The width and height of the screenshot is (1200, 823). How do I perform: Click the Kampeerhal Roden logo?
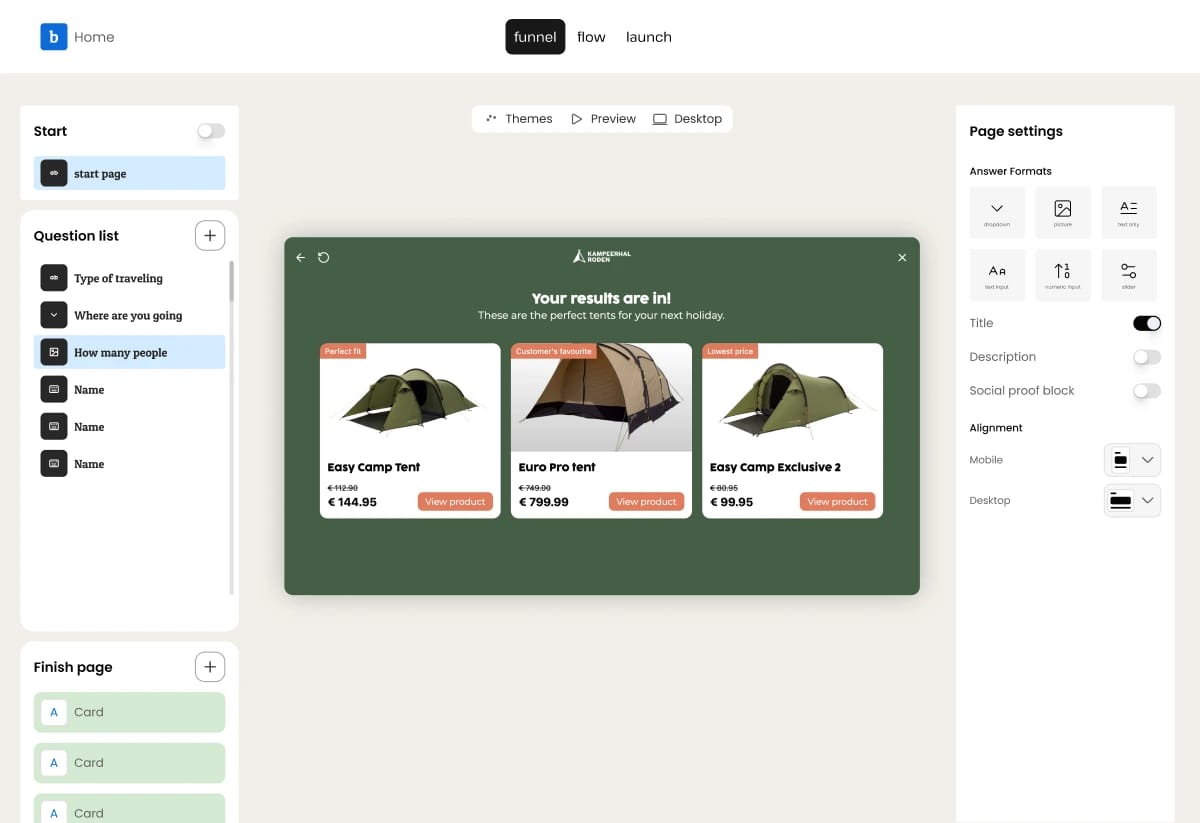[602, 257]
